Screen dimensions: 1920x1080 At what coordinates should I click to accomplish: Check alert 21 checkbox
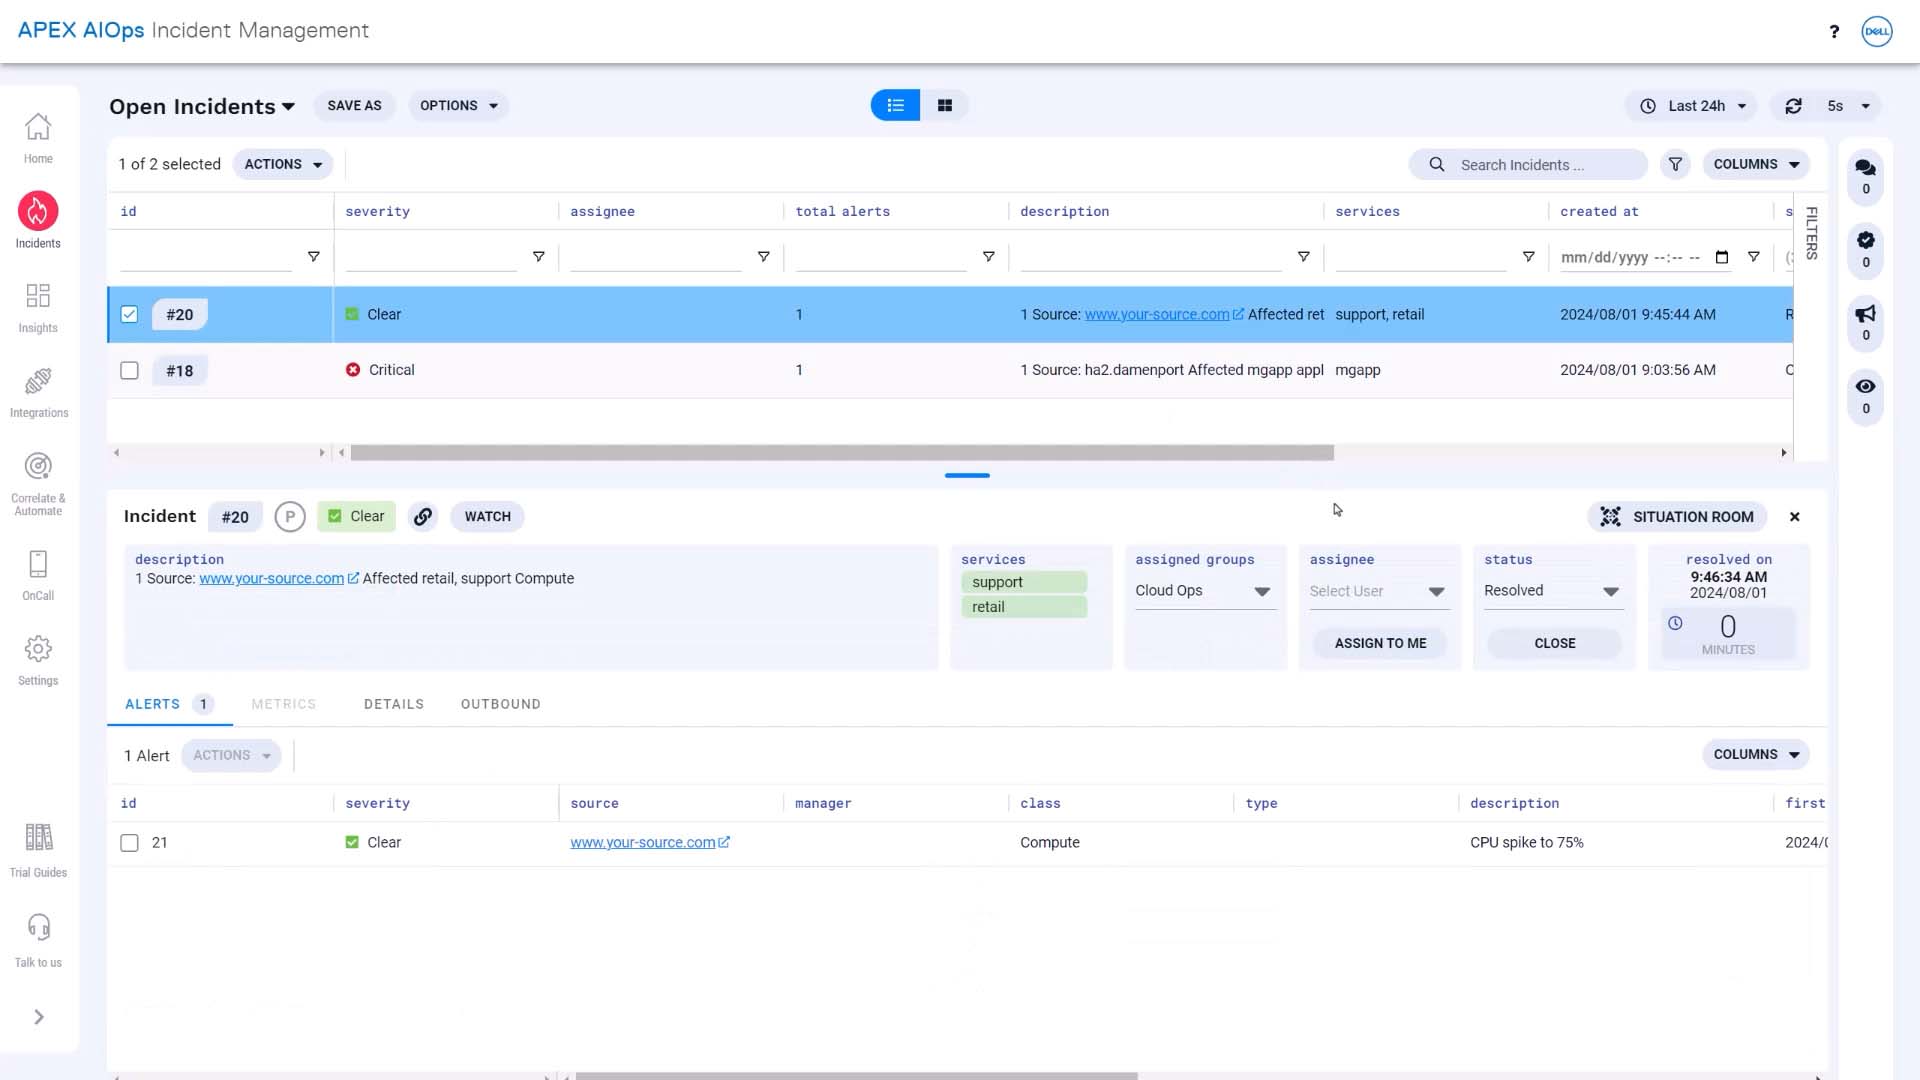point(129,843)
